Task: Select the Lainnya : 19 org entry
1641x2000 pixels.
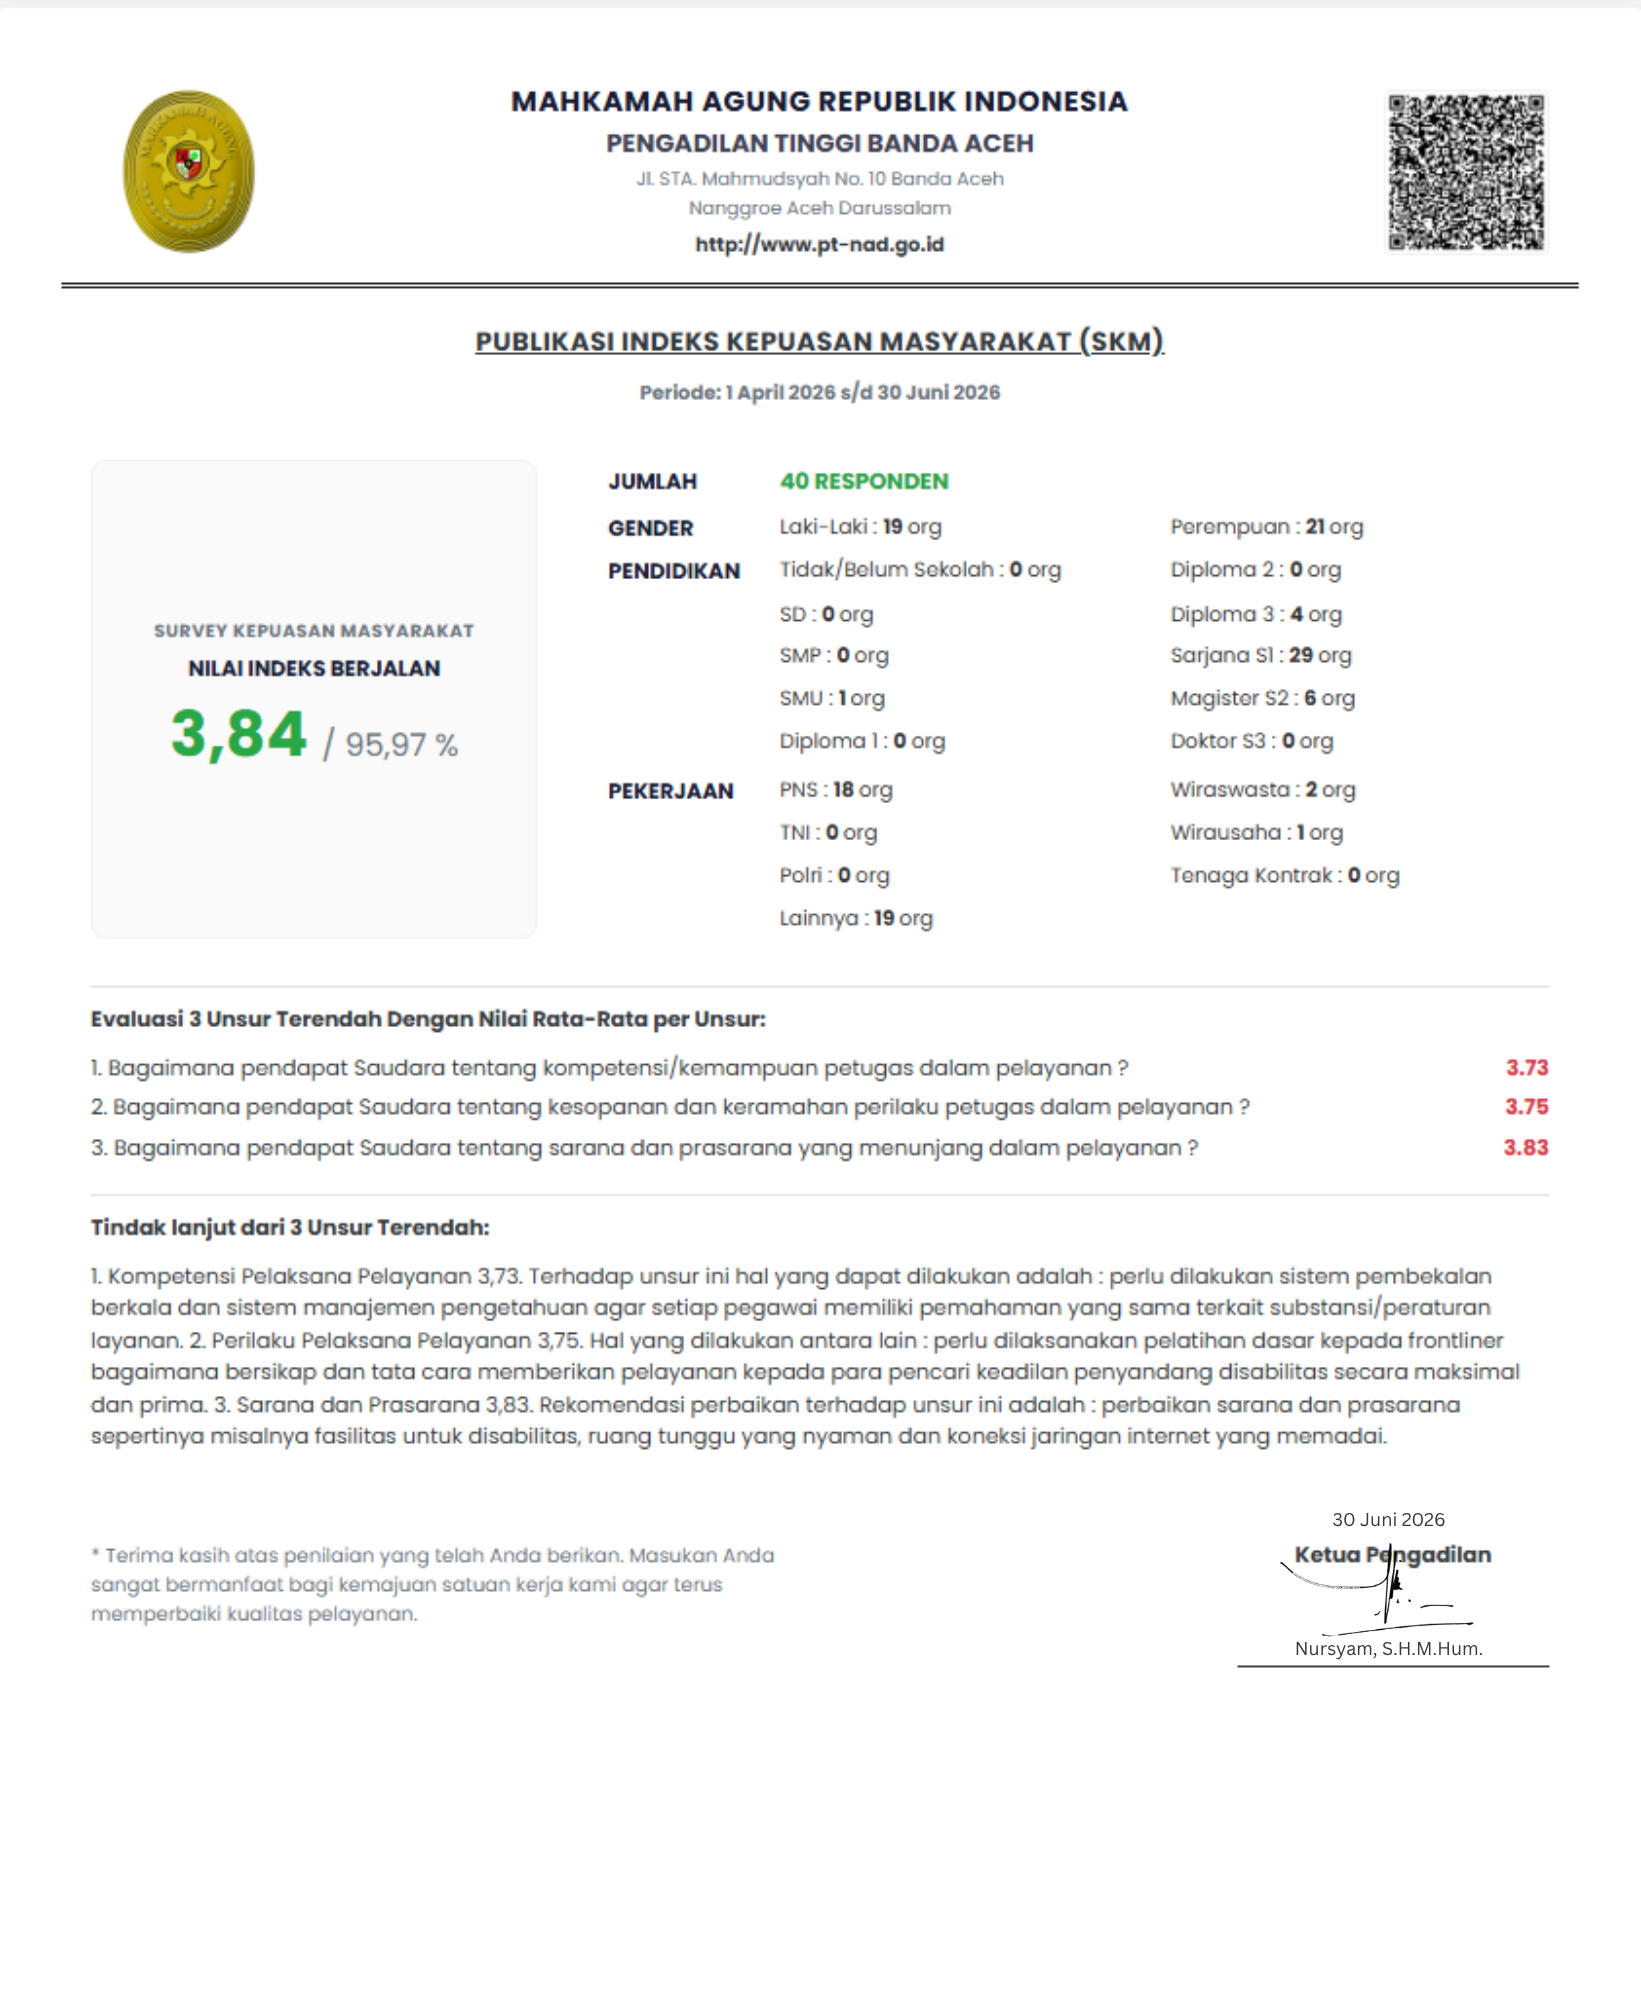Action: [x=856, y=918]
